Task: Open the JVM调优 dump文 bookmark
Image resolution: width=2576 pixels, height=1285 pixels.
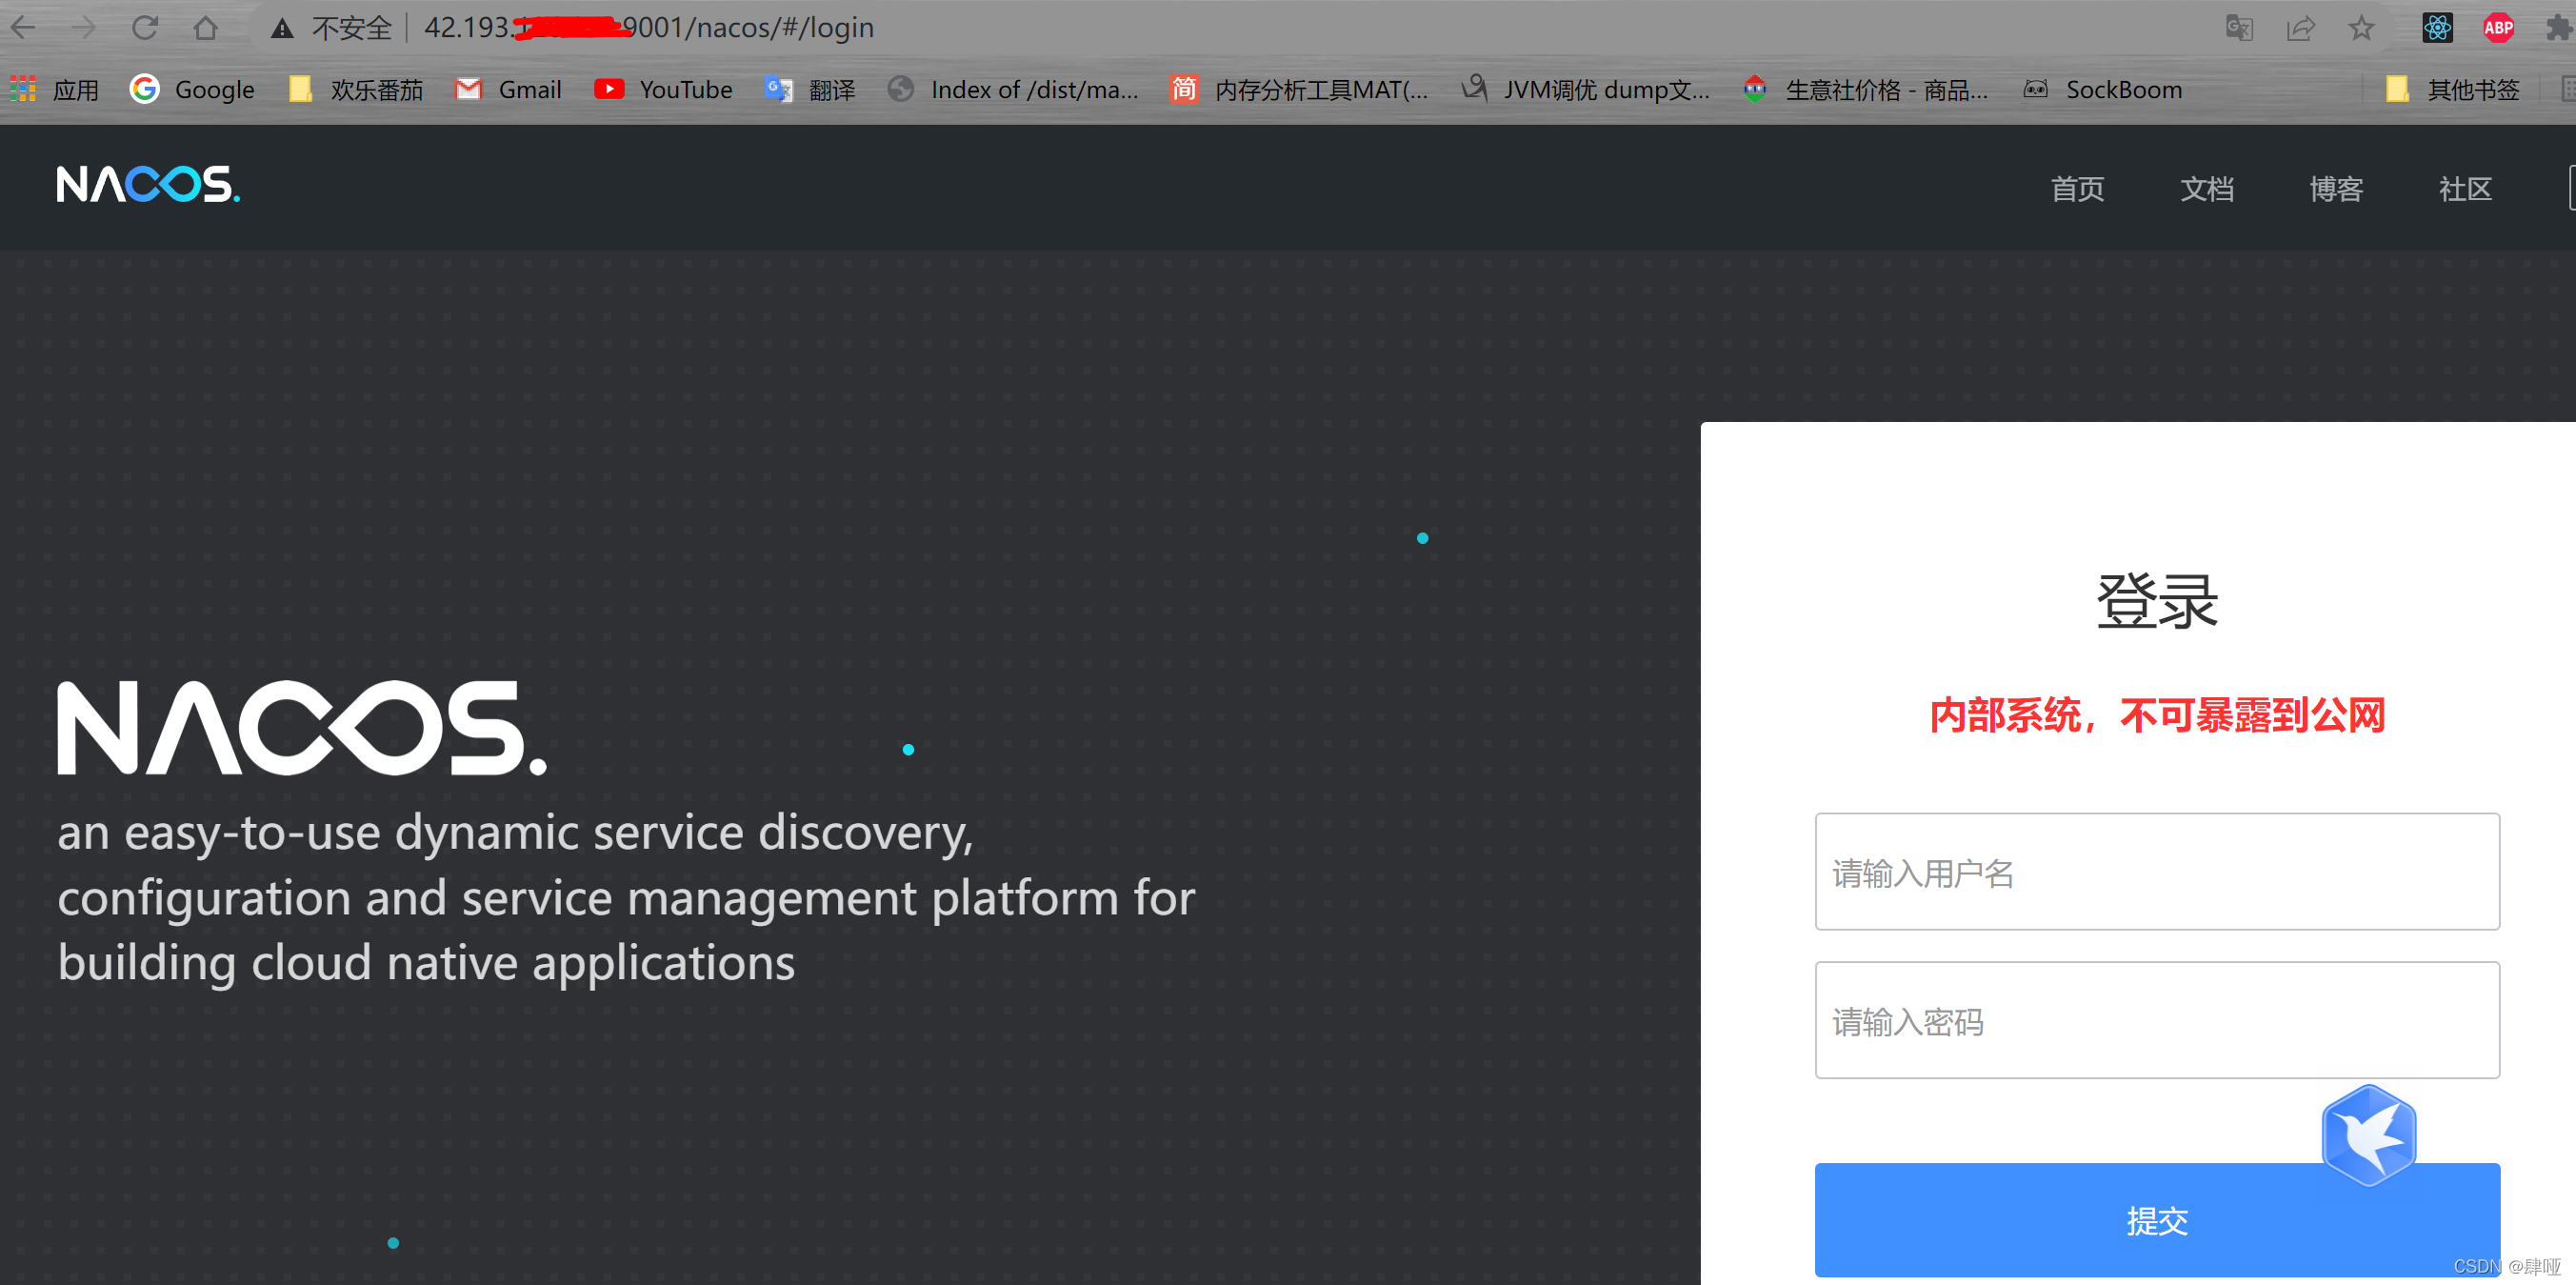Action: [x=1585, y=90]
